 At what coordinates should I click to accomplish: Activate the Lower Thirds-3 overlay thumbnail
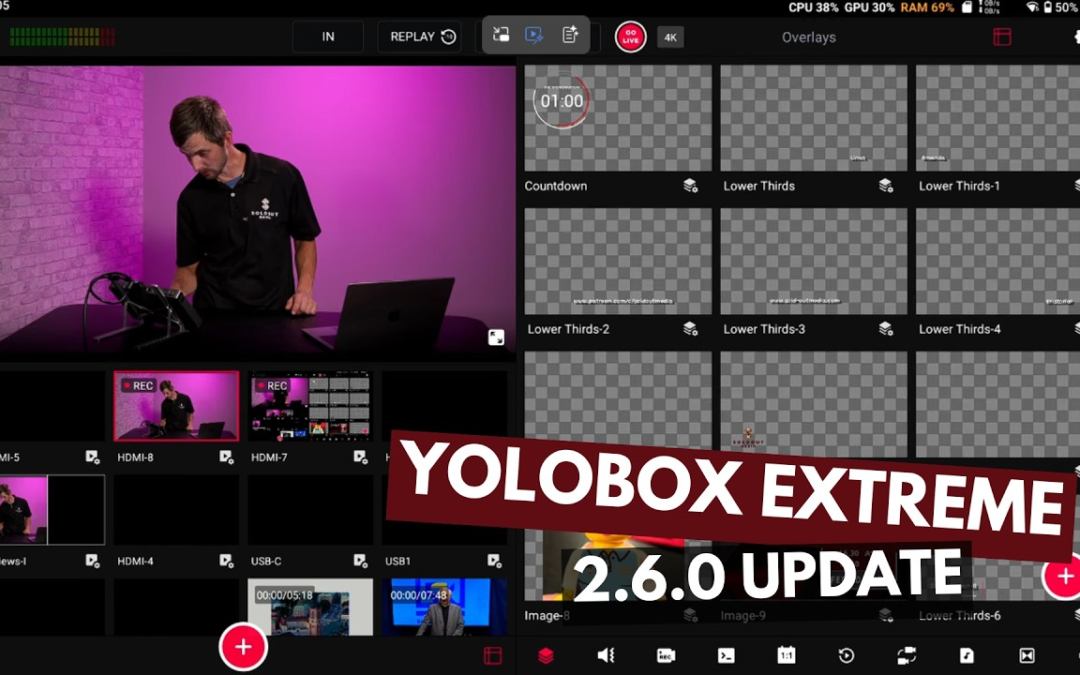point(813,262)
